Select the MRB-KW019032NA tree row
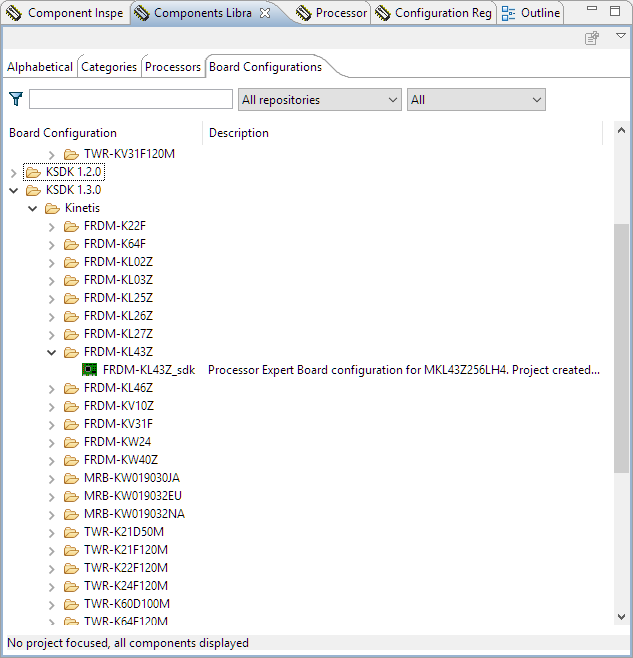This screenshot has width=633, height=658. pos(134,514)
